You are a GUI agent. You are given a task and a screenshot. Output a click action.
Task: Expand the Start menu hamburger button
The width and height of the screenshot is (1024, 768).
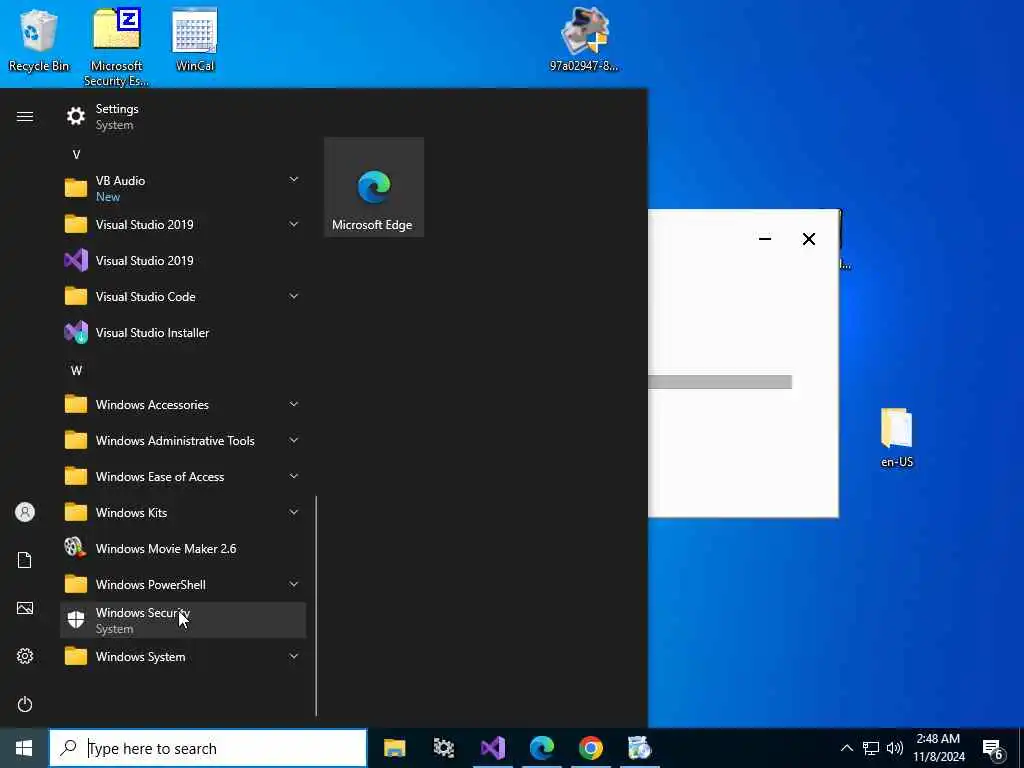coord(25,116)
